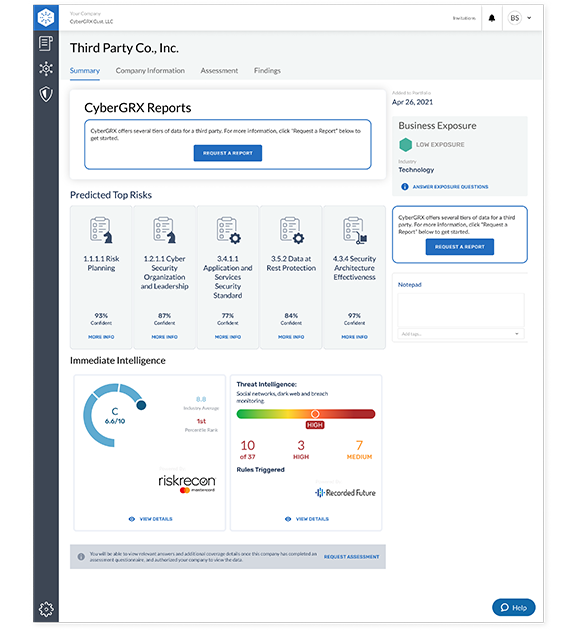Click the '1st' percentile rank value
Screen dimensions: 580x630
[201, 421]
